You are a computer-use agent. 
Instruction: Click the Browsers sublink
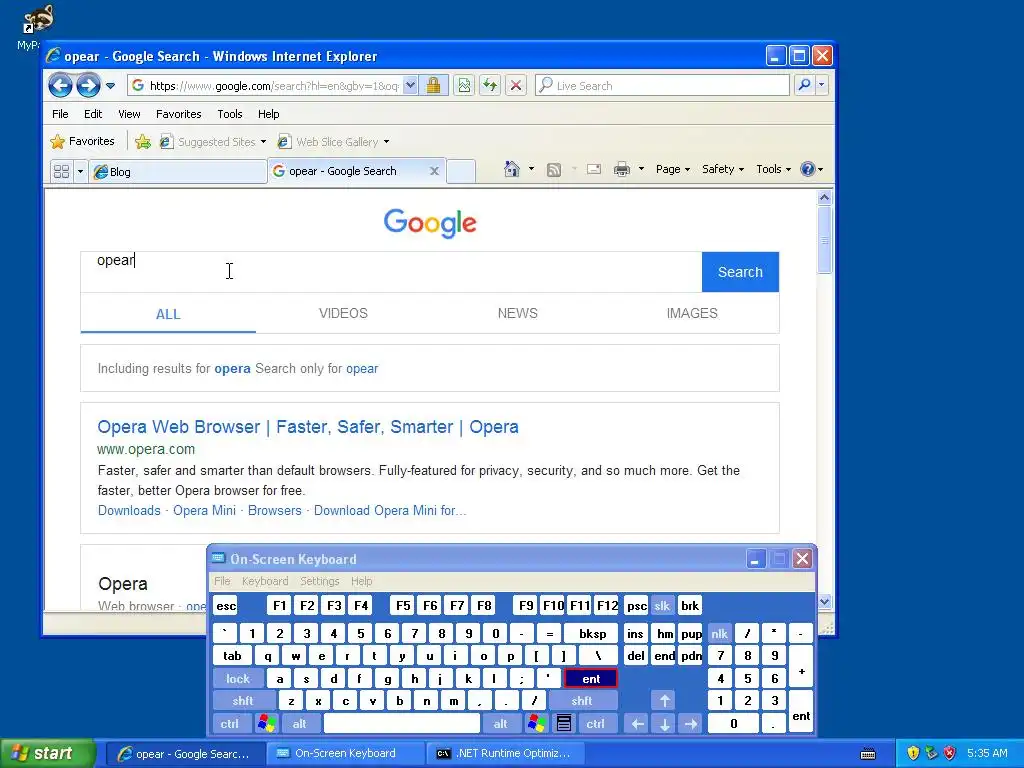[x=274, y=510]
